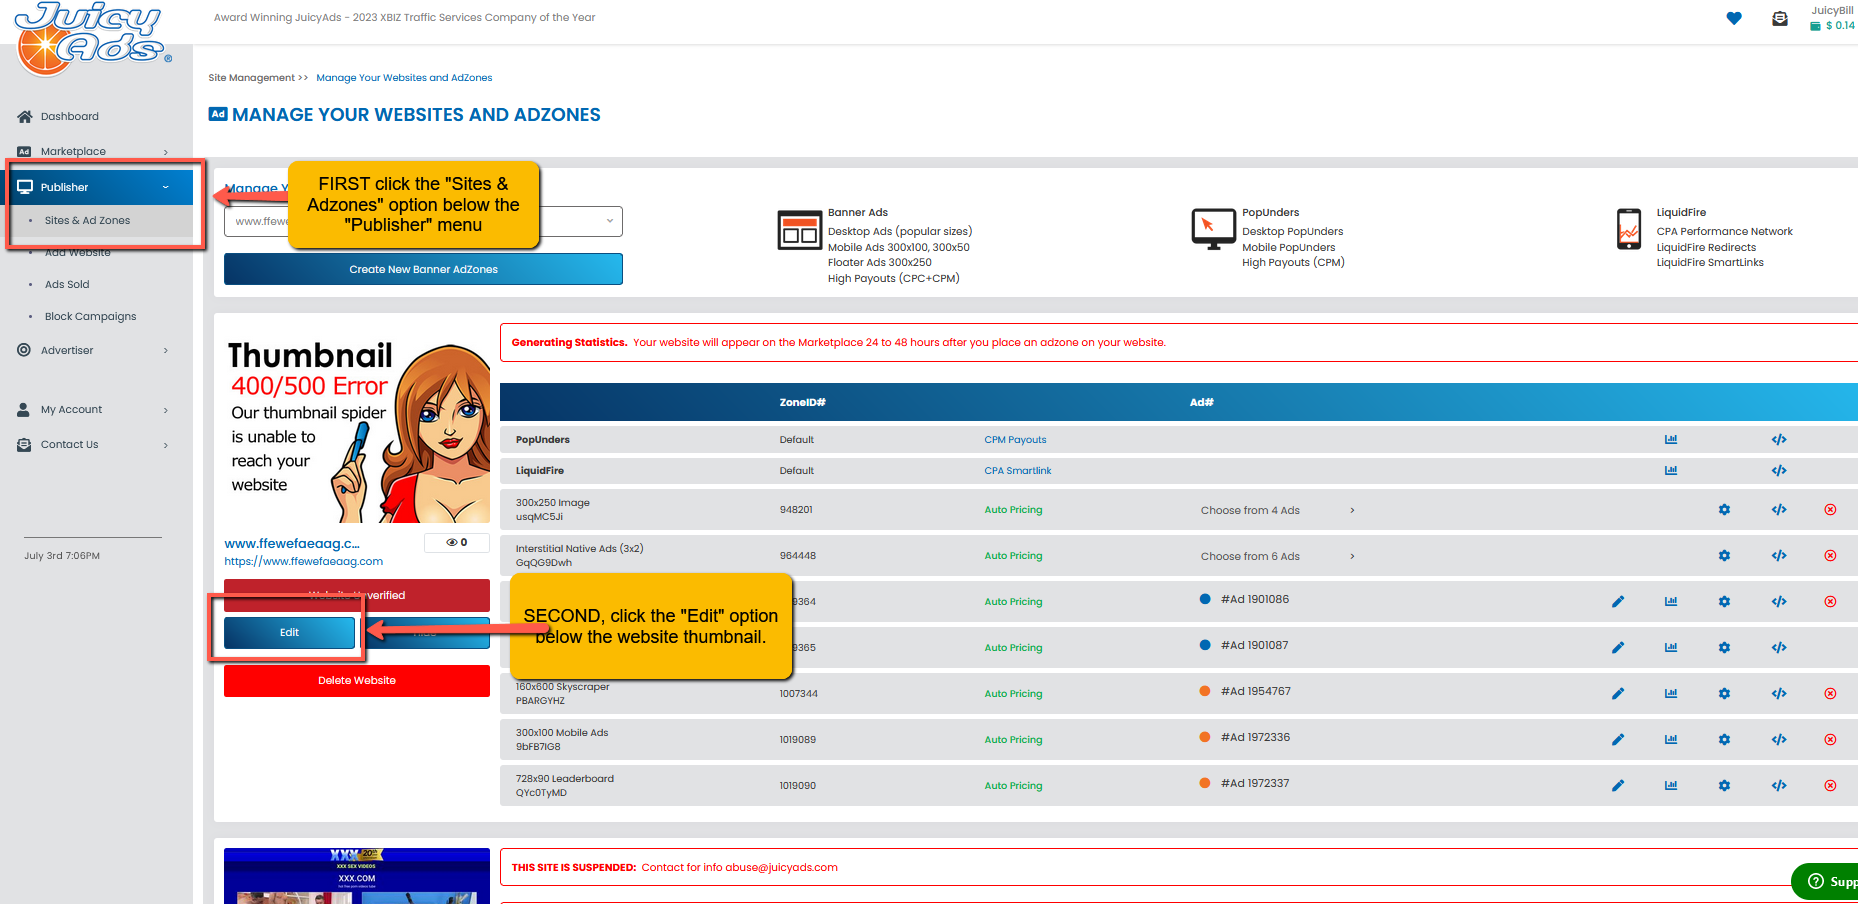
Task: Click the XXX.COM website thumbnail
Action: pos(357,876)
